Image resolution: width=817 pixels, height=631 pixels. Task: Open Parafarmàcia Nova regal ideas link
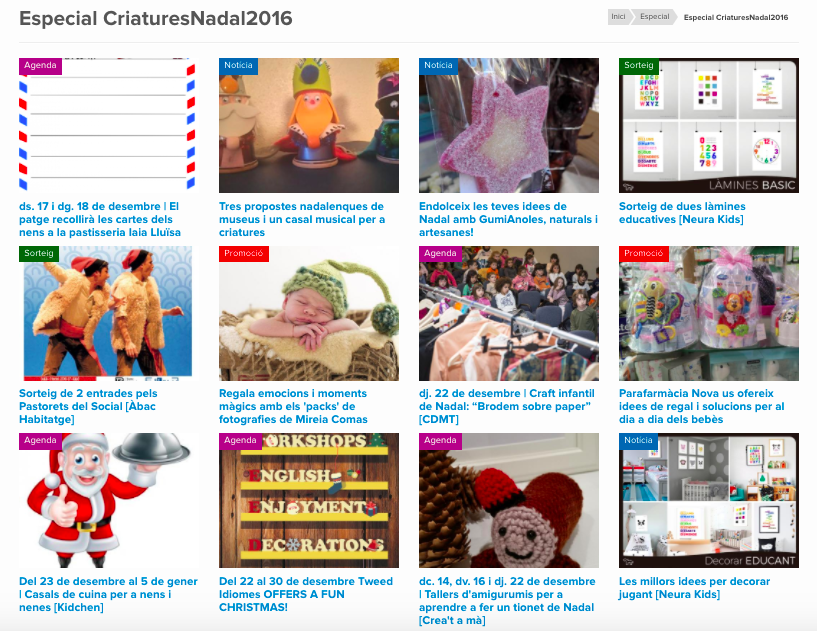(x=701, y=406)
